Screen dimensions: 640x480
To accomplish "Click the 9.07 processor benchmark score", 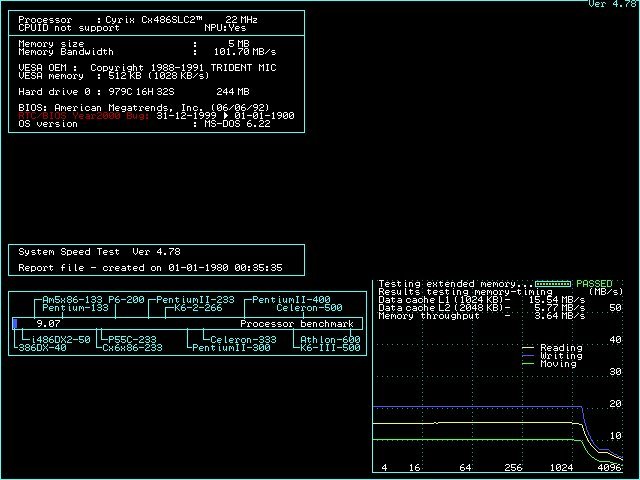I will click(x=47, y=324).
